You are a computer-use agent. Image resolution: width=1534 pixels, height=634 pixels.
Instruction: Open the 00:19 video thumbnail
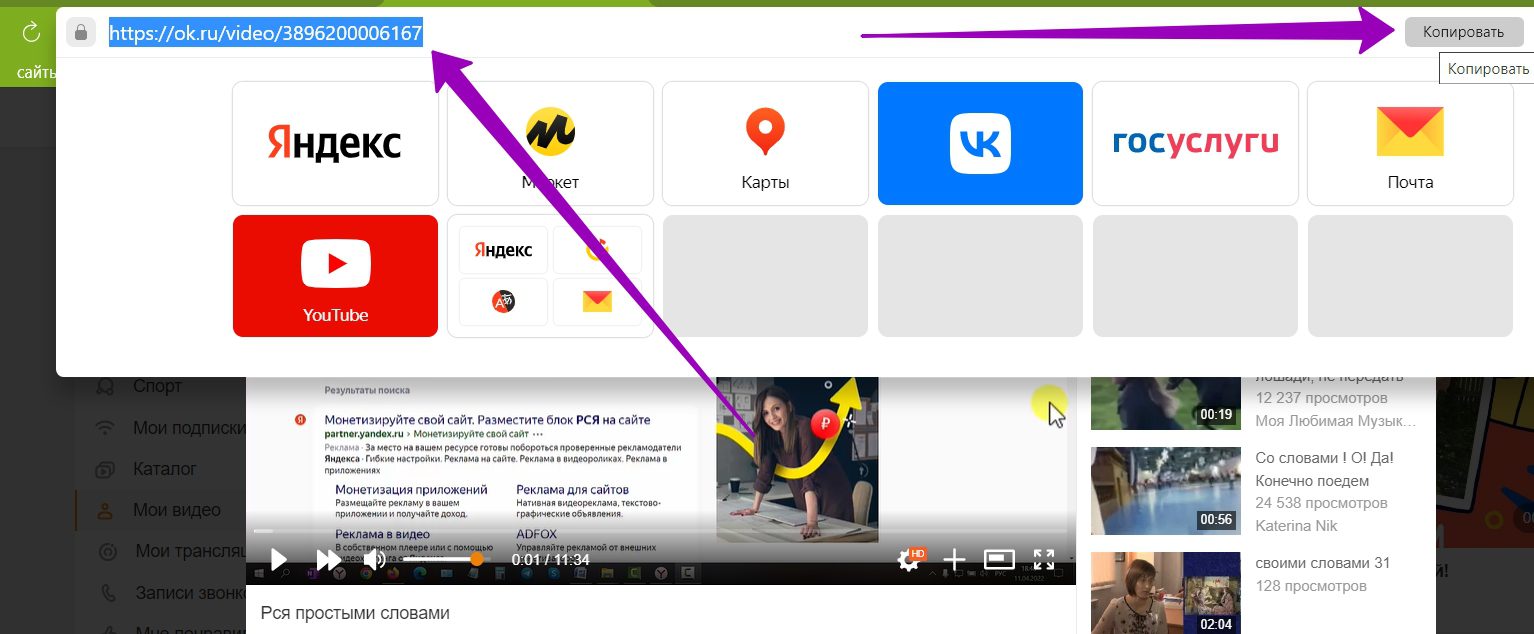1165,403
